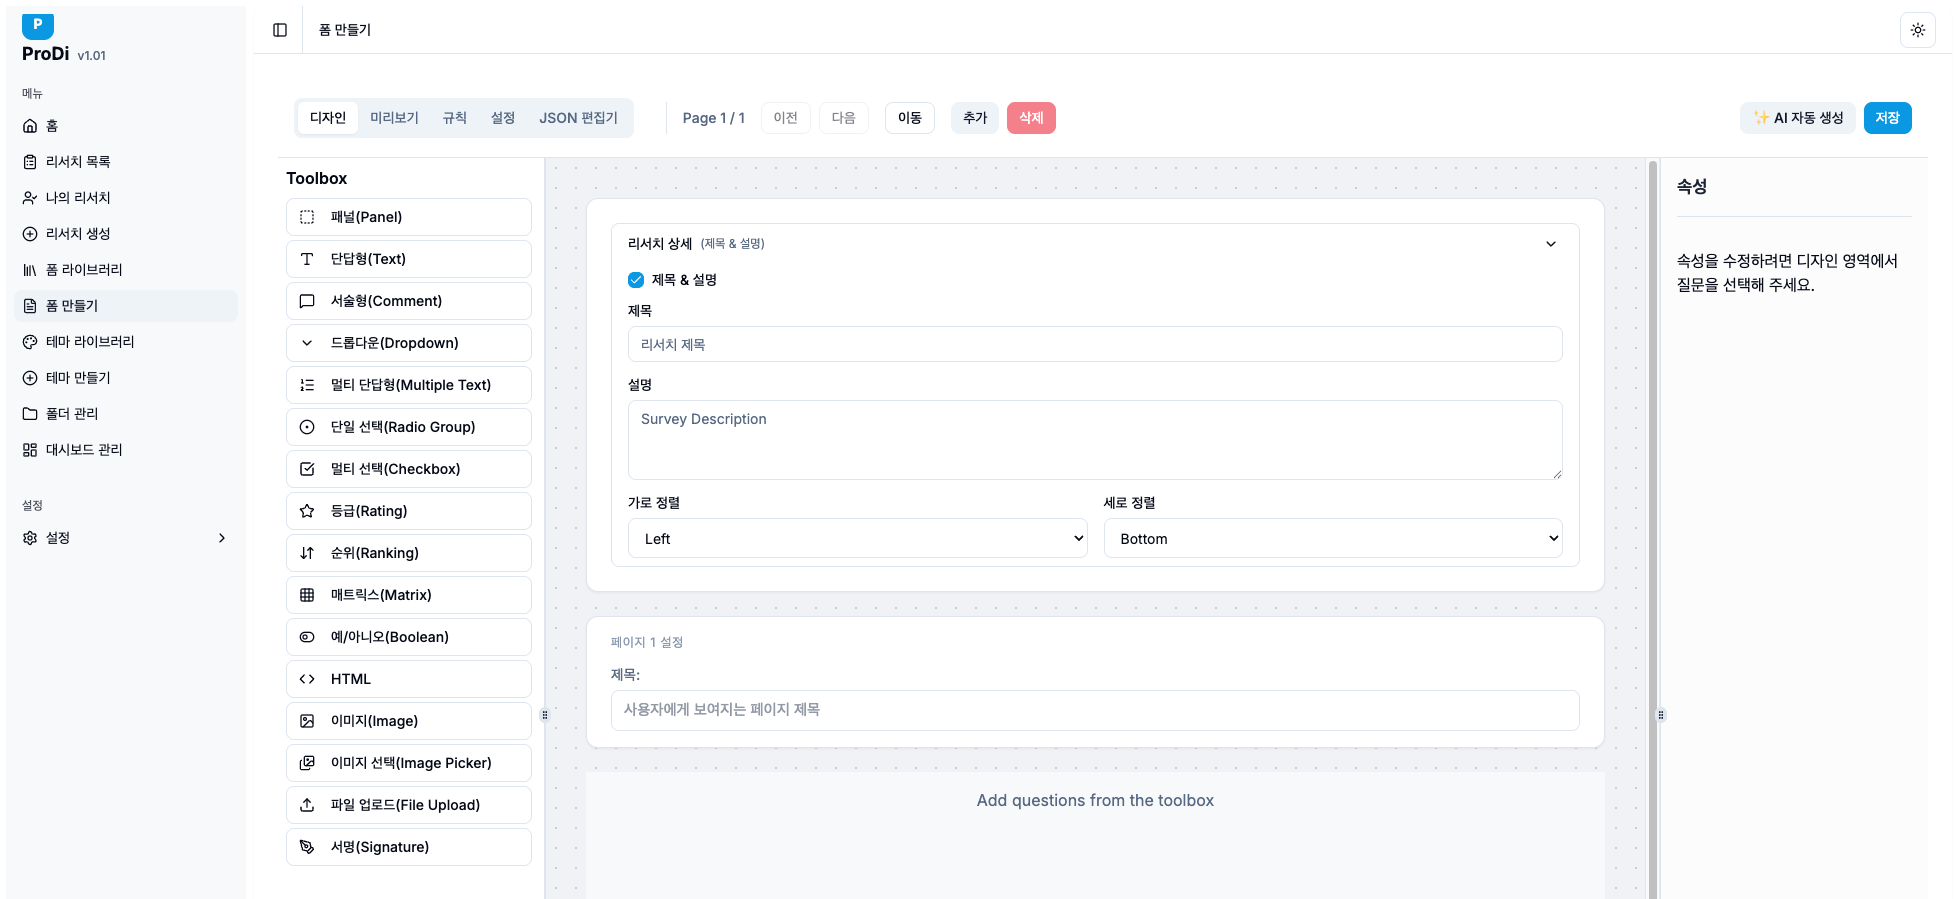Open the 세로 정렬 Bottom dropdown
Viewport: 1958px width, 899px height.
pyautogui.click(x=1332, y=538)
